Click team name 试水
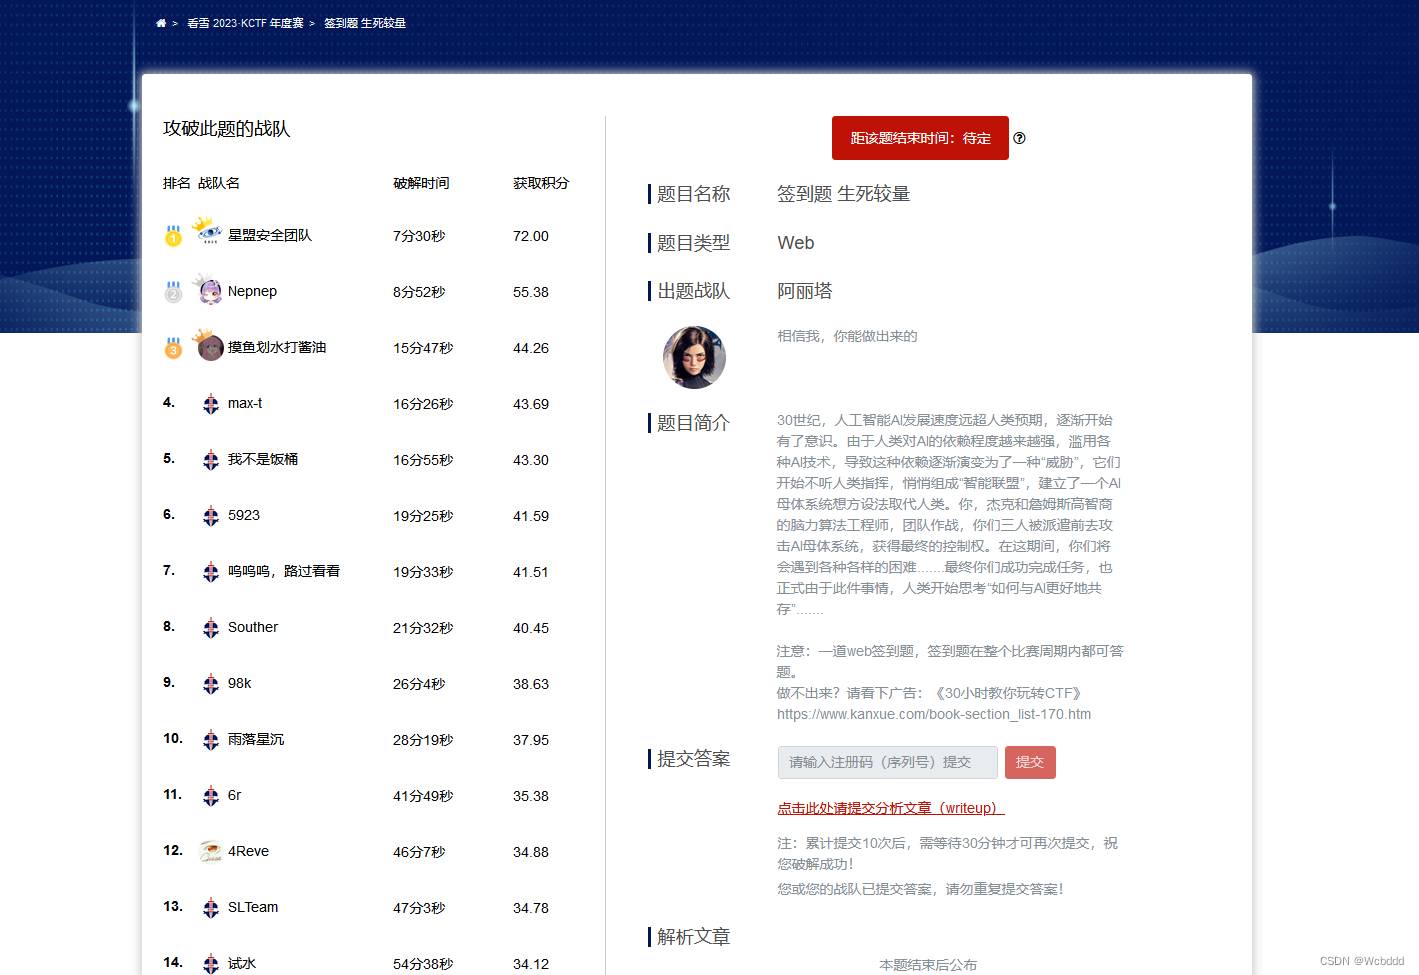This screenshot has width=1419, height=975. coord(242,963)
